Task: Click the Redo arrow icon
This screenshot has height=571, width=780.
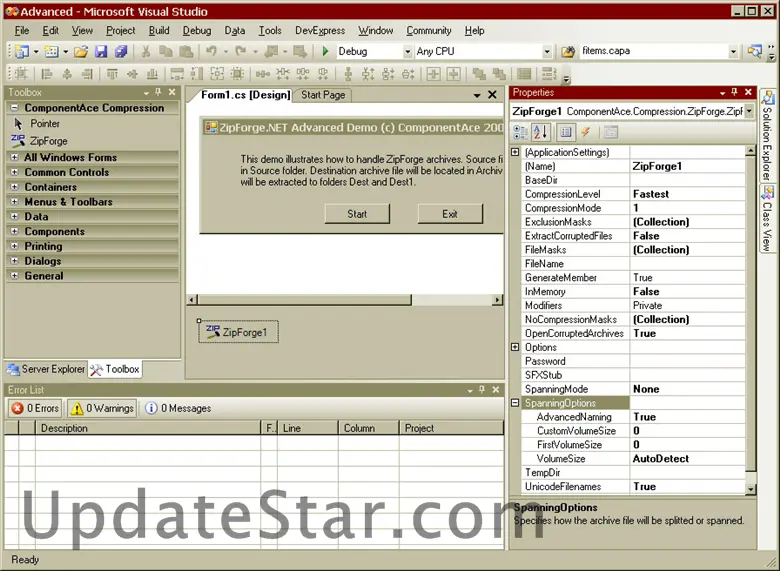Action: click(x=241, y=51)
